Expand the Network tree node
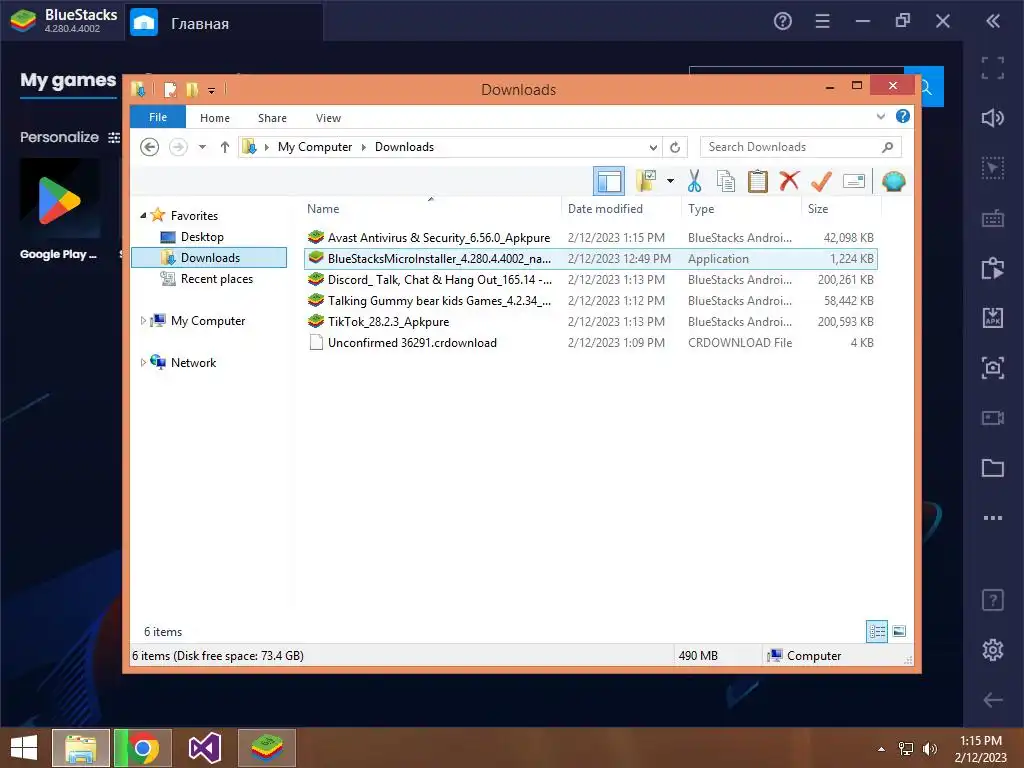1024x768 pixels. (143, 362)
